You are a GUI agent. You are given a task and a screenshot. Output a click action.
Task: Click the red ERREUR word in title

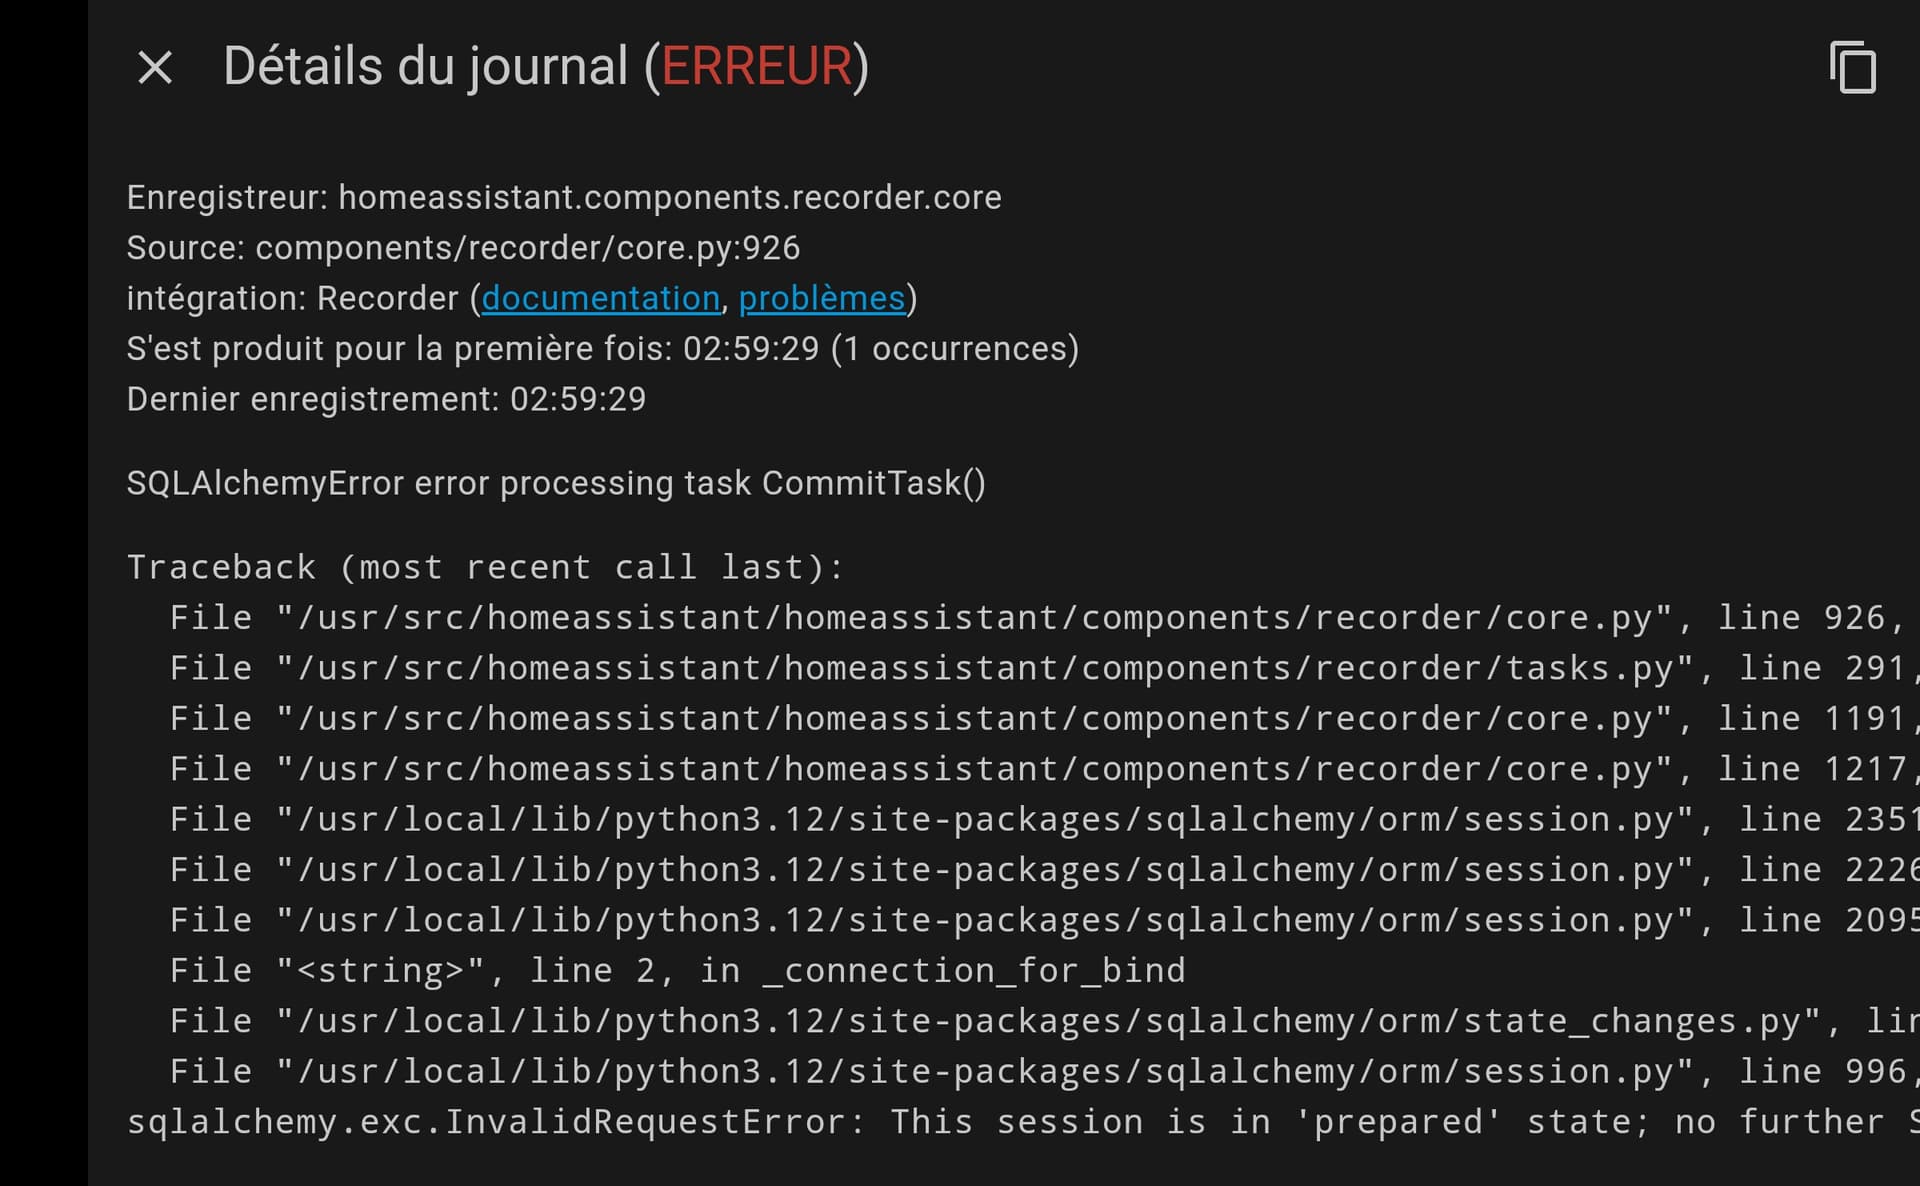(756, 67)
